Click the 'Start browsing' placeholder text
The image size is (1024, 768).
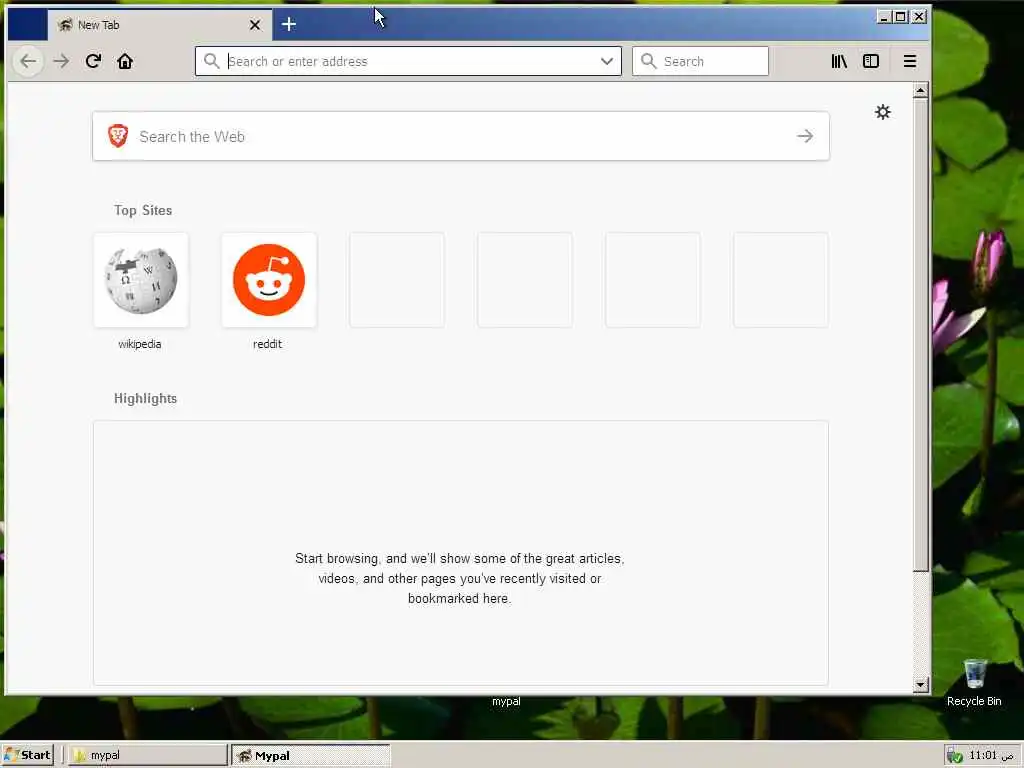tap(460, 579)
